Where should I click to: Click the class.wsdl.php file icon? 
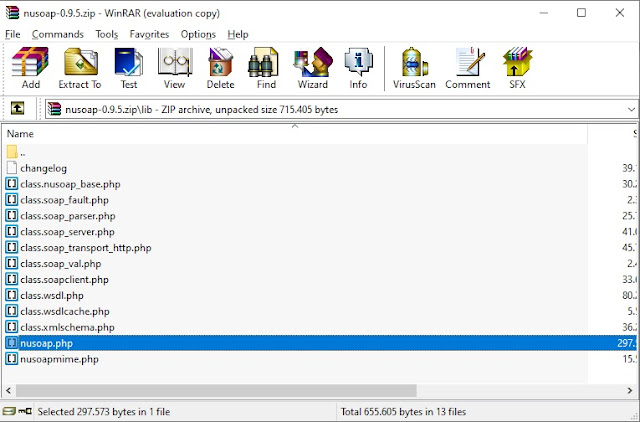click(12, 295)
